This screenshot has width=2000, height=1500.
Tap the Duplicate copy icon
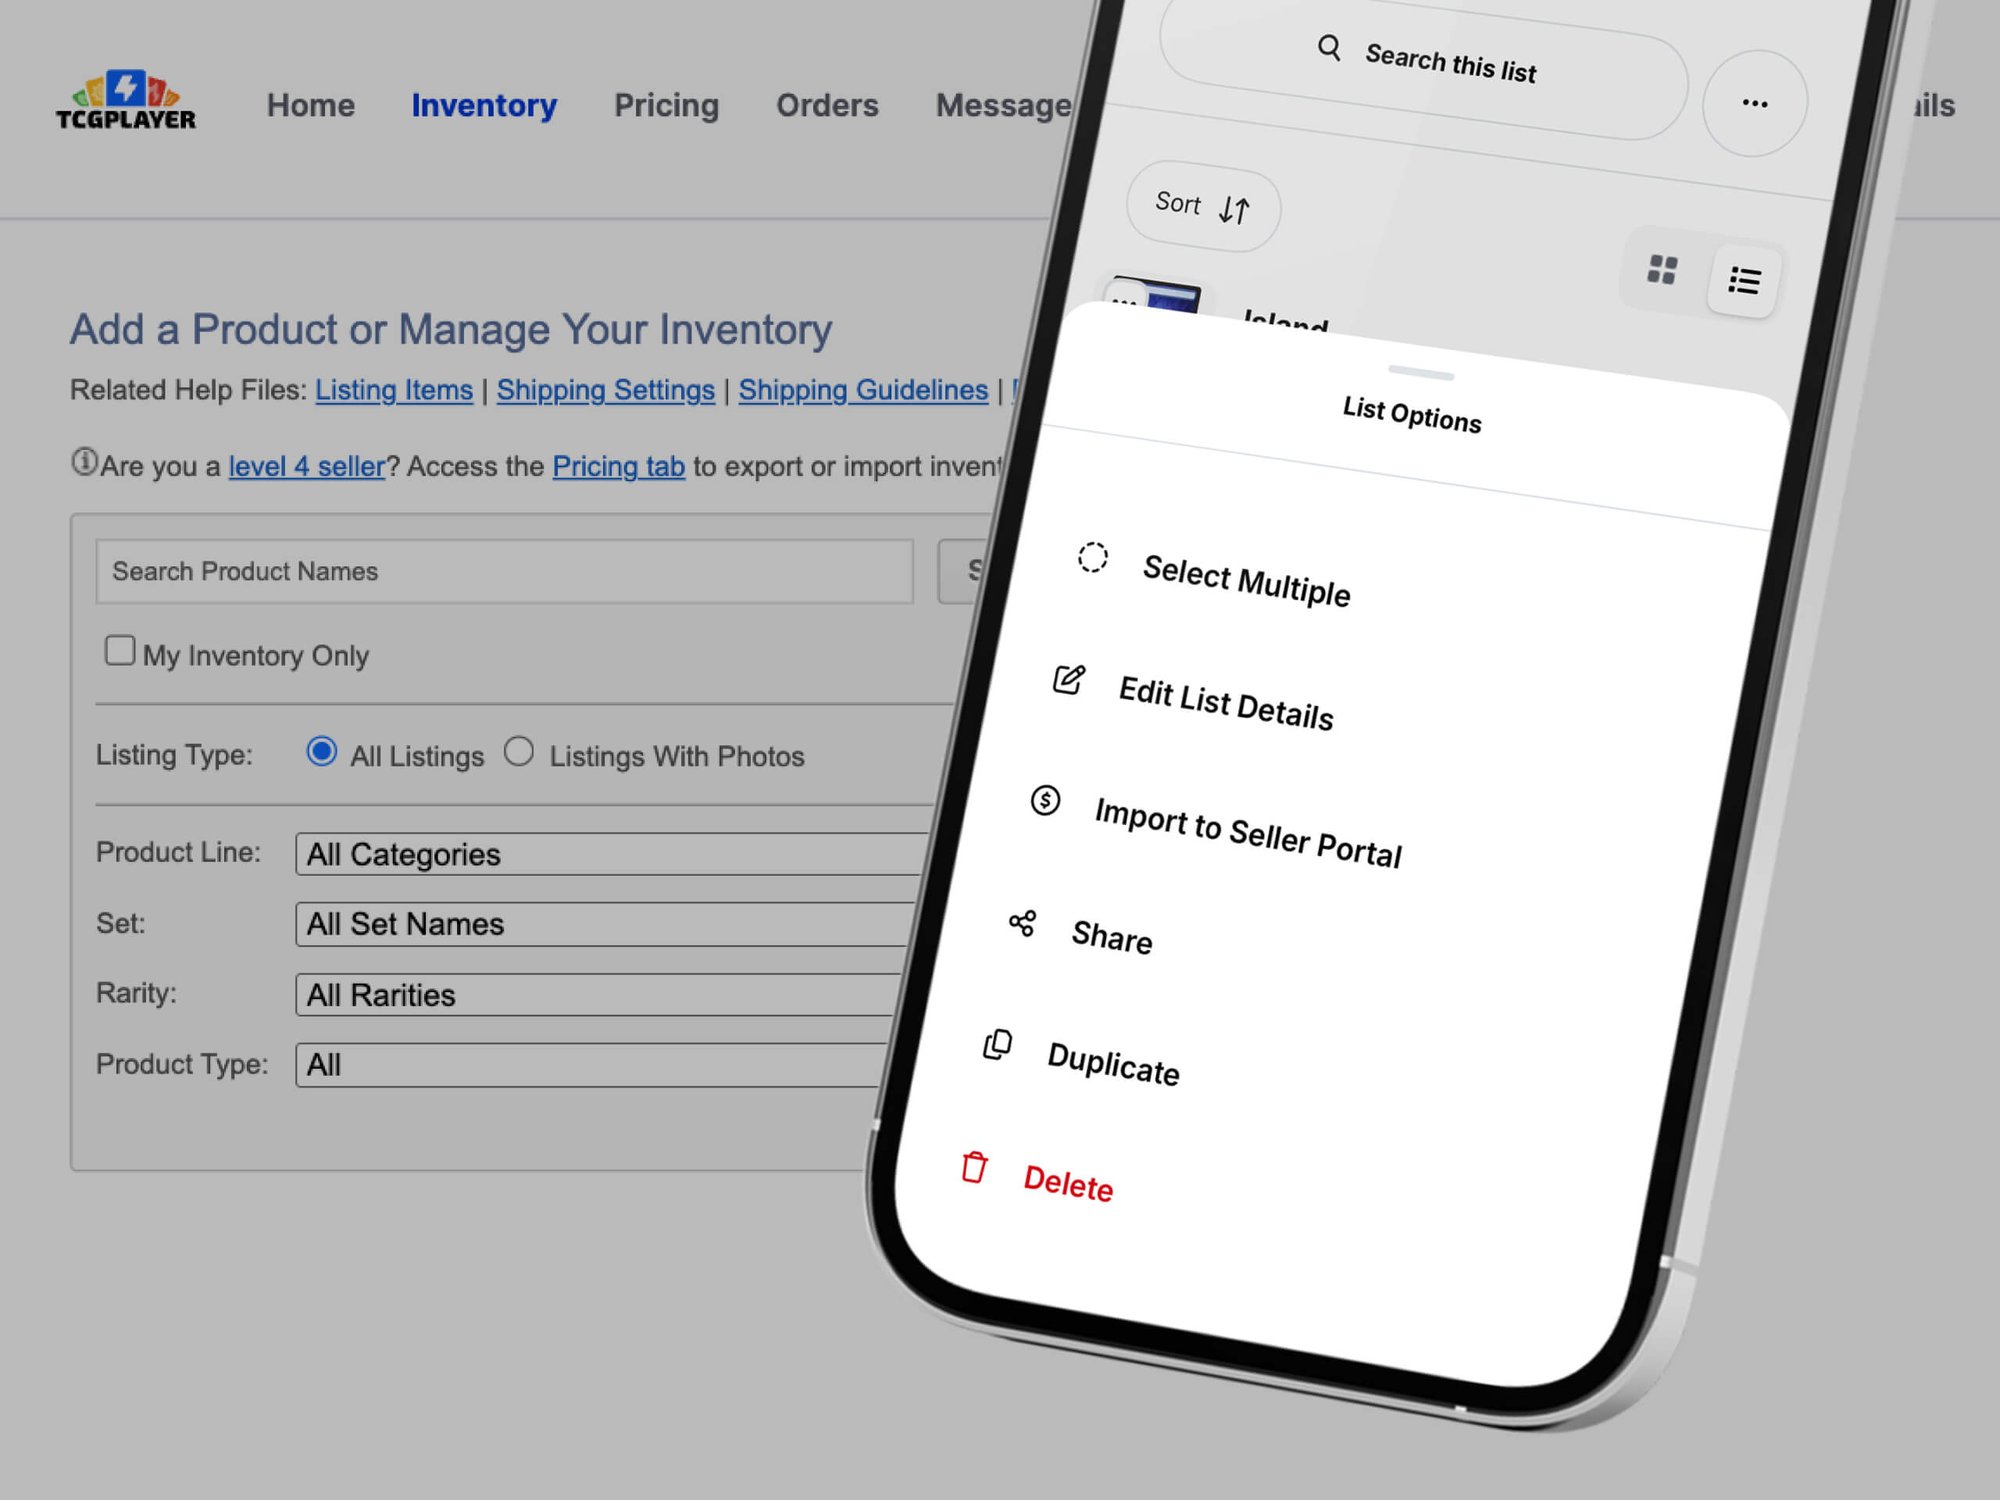click(997, 1045)
